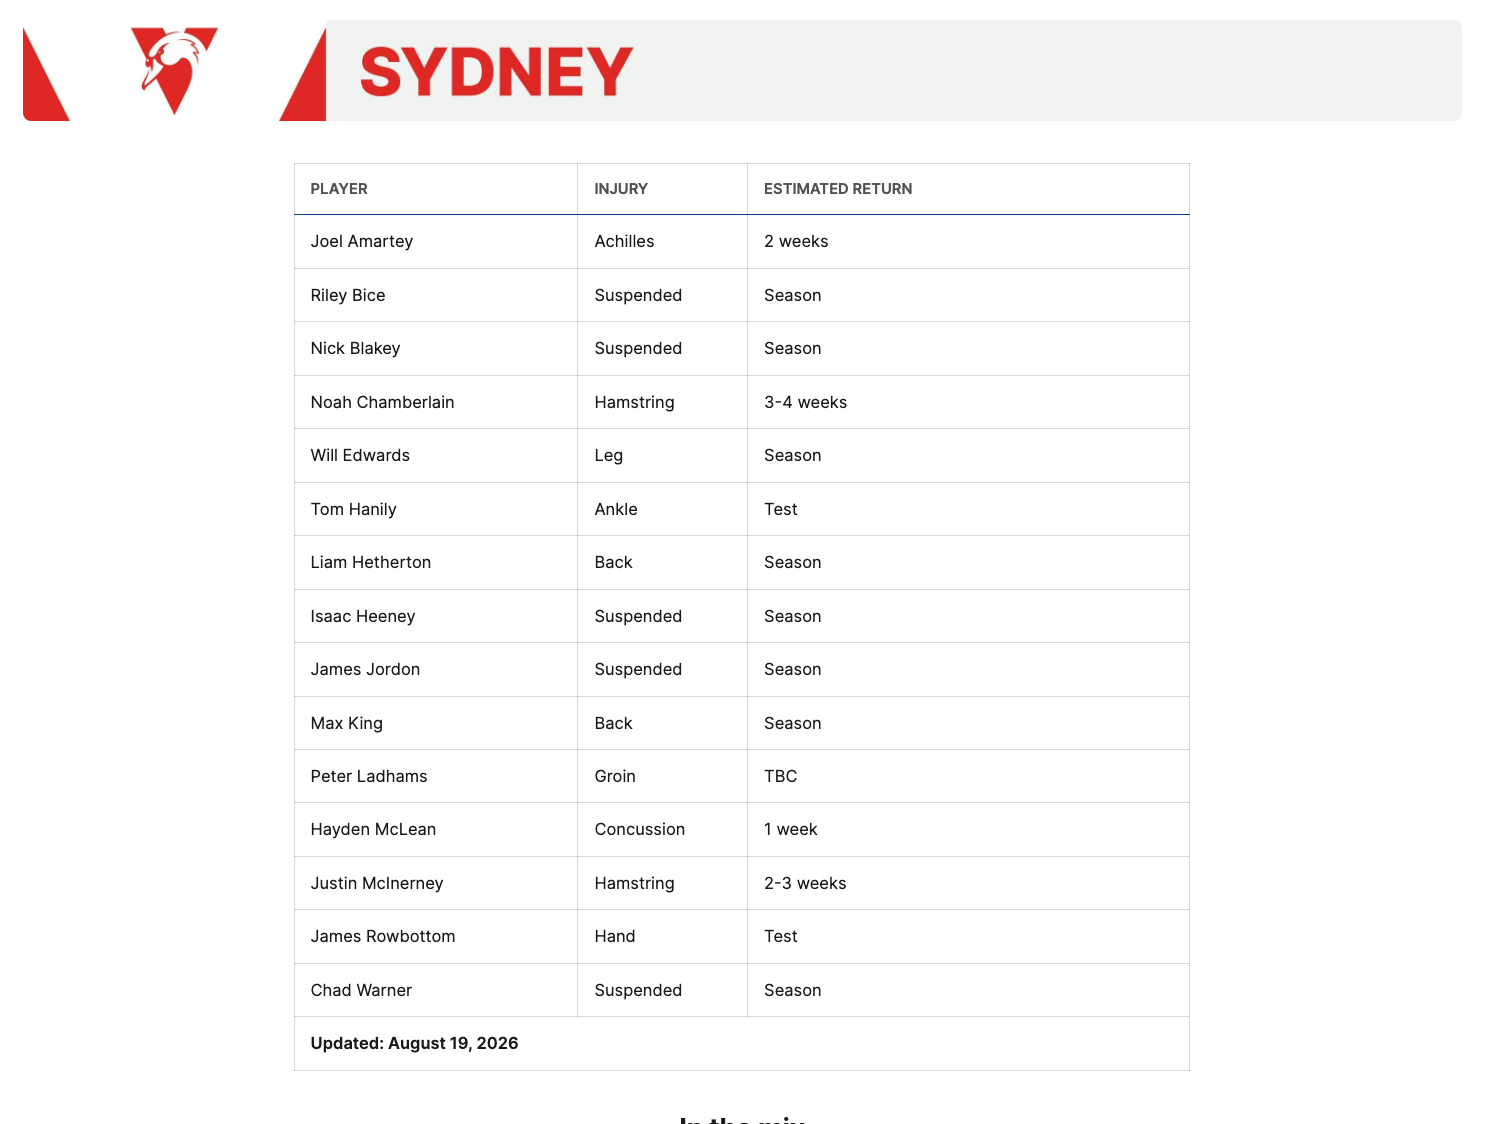Click the 1 week return estimate
This screenshot has height=1124, width=1486.
pyautogui.click(x=791, y=830)
